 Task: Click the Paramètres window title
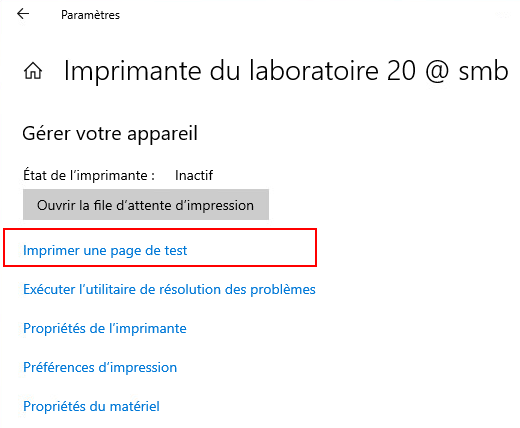coord(90,15)
